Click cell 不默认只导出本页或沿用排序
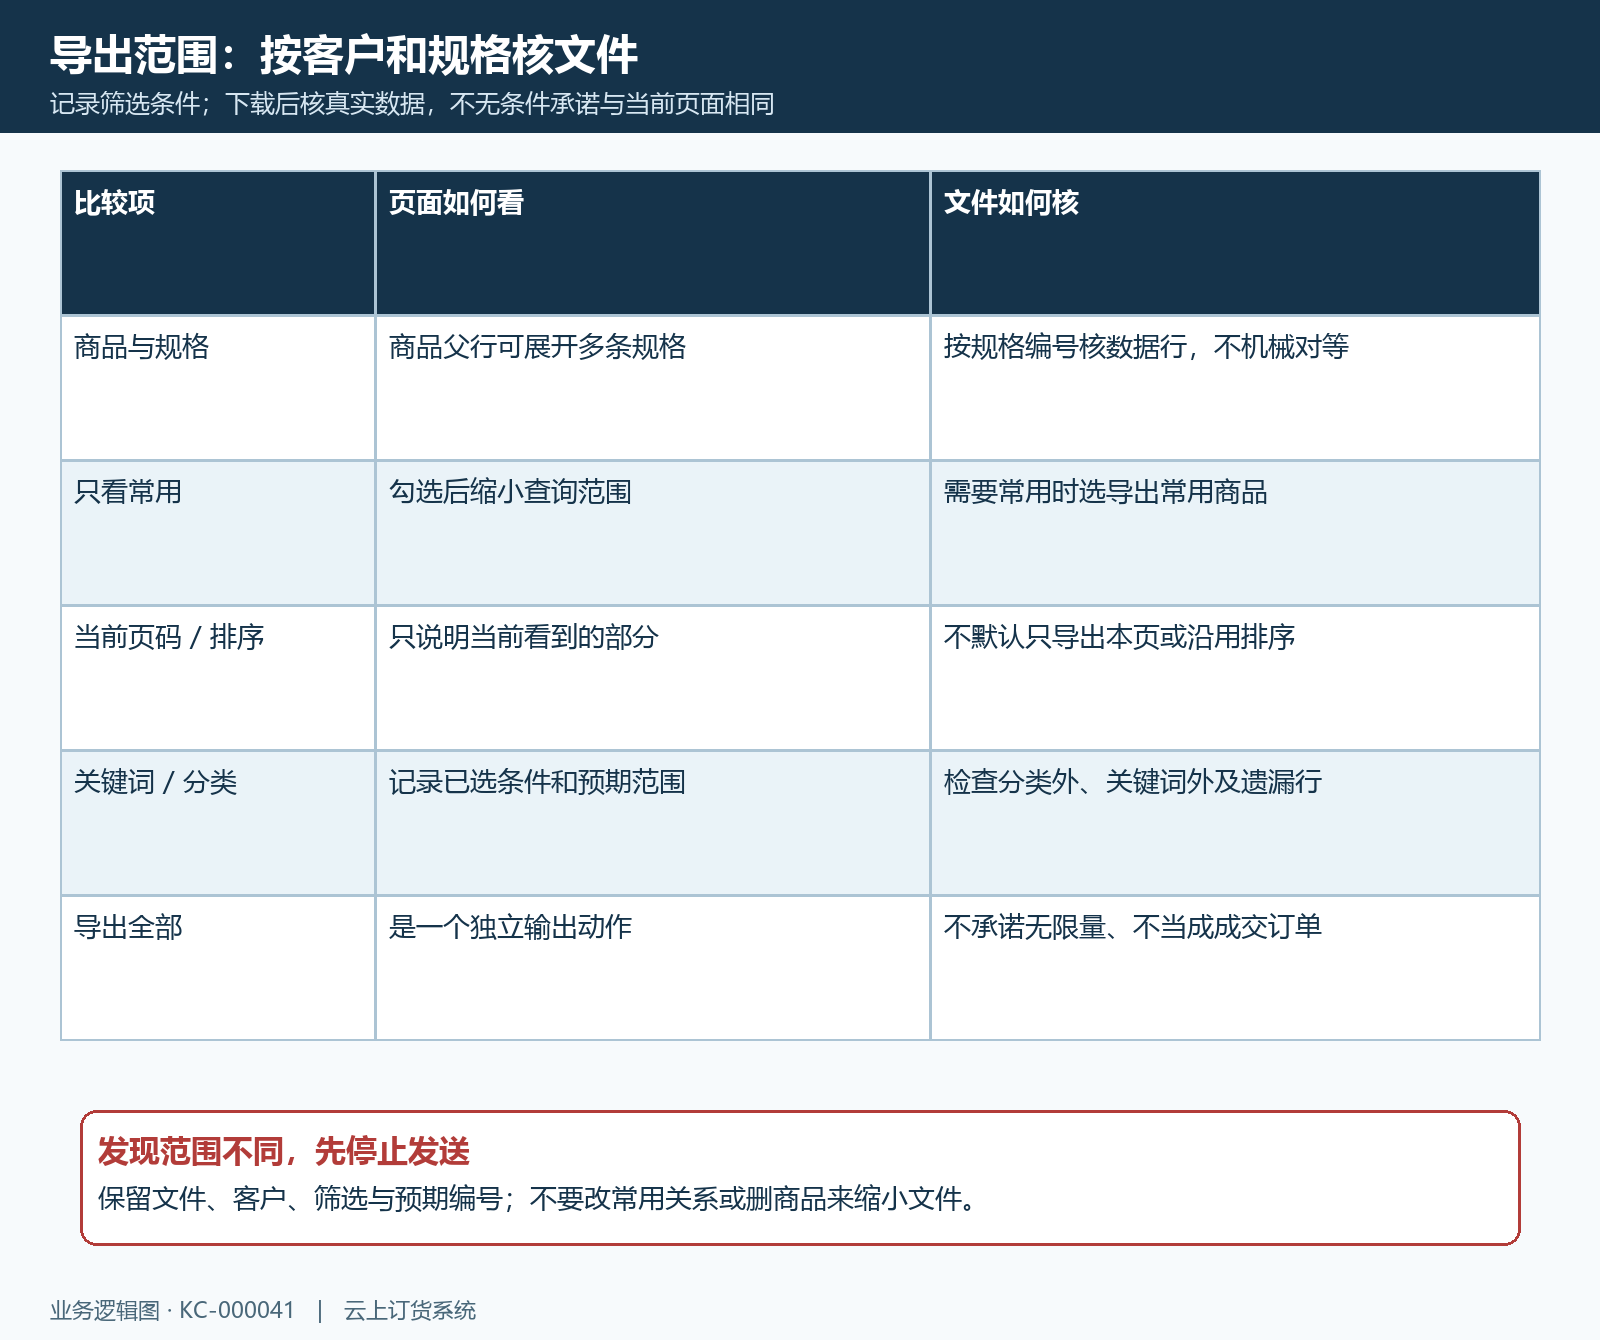Viewport: 1600px width, 1340px height. tap(1235, 678)
